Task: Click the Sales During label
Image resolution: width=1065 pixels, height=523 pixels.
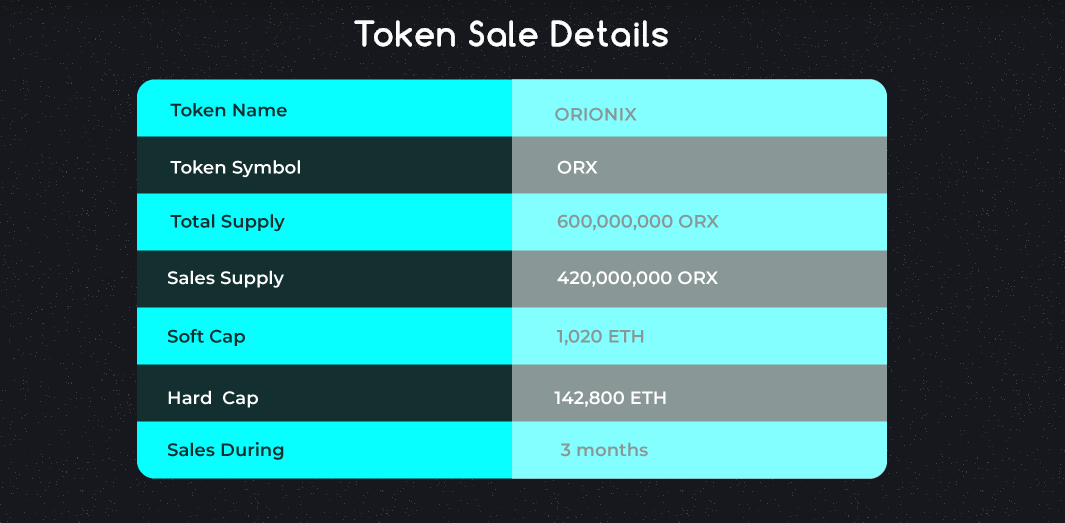Action: click(225, 450)
